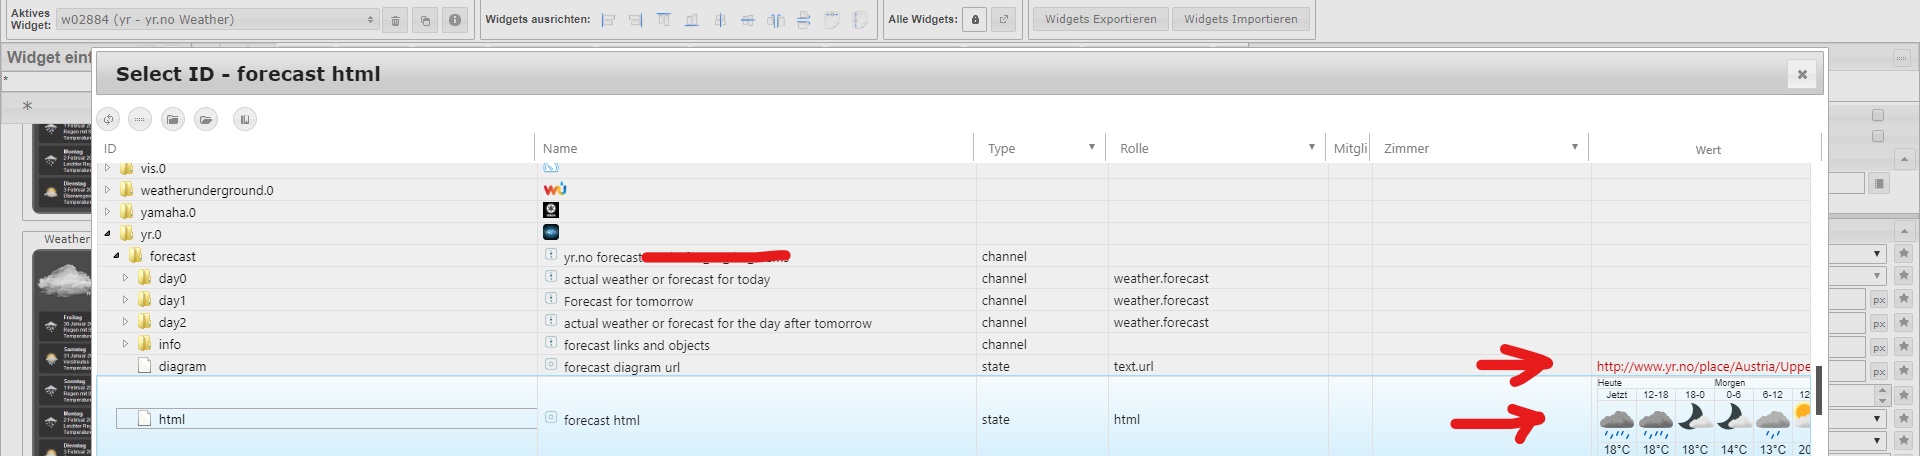The width and height of the screenshot is (1920, 456).
Task: Expand the day0 folder
Action: pos(125,278)
